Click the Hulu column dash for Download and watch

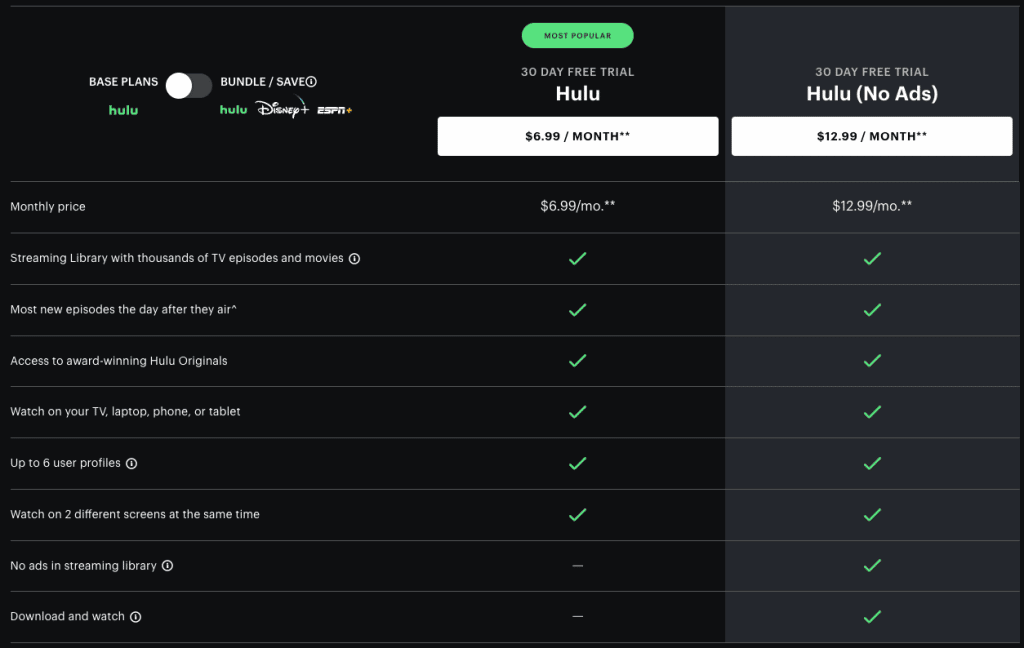pos(577,616)
